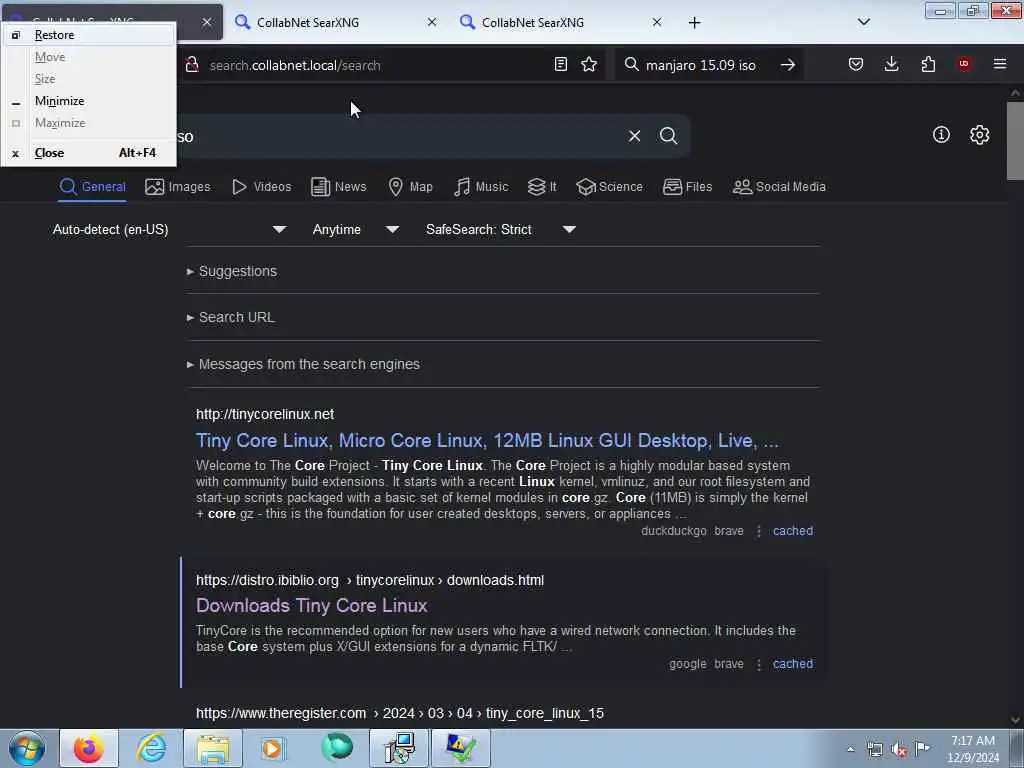Screen dimensions: 1024x768
Task: Open the SafeSearch: Strict dropdown
Action: [x=500, y=229]
